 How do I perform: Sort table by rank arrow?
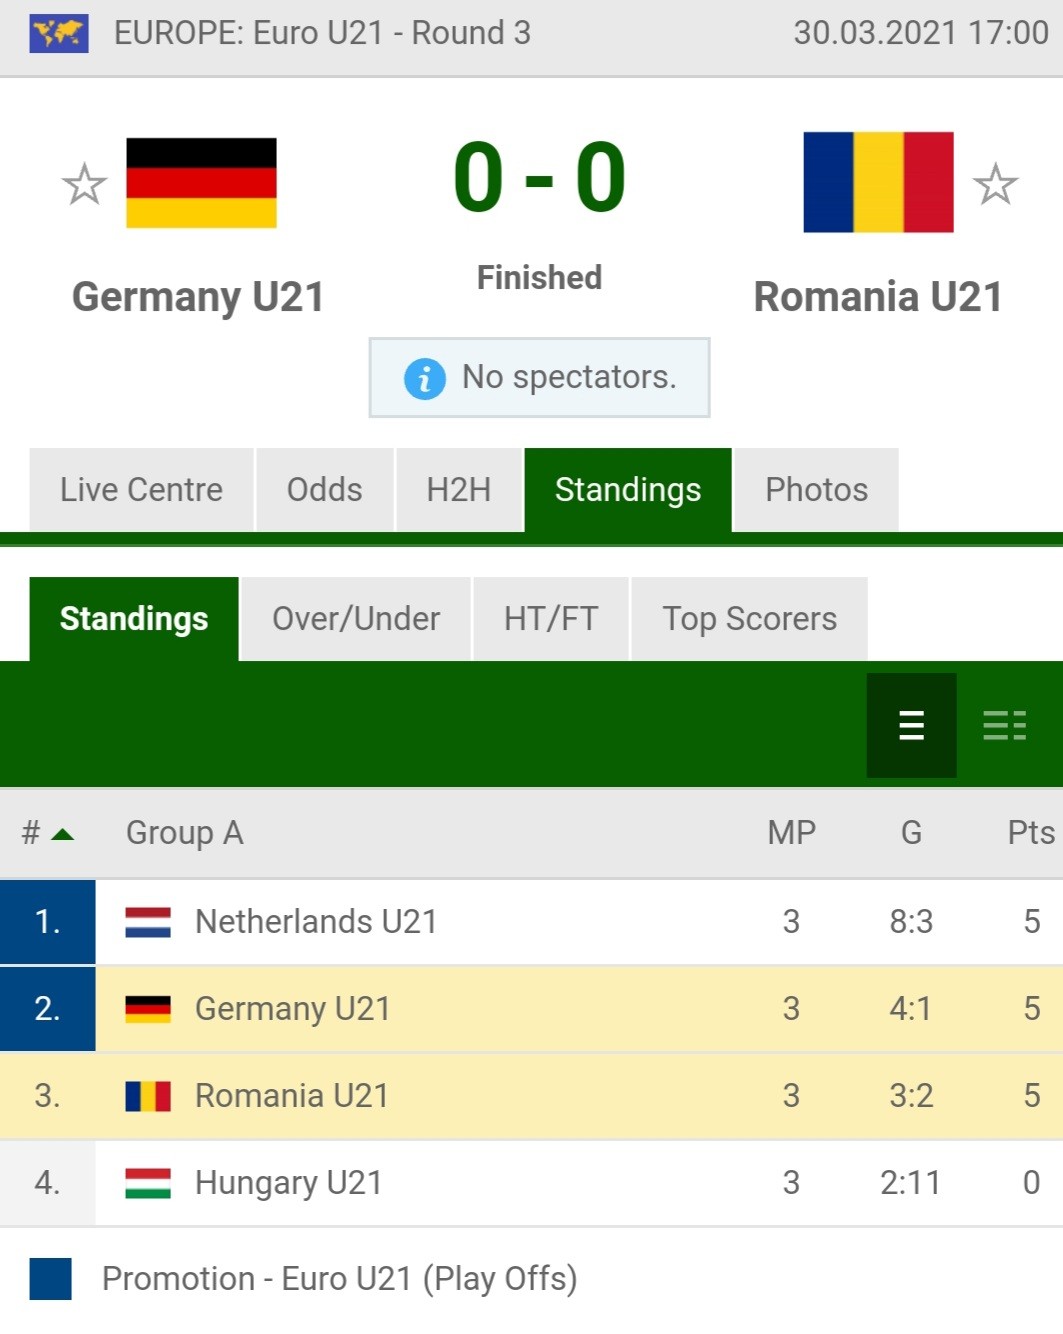[62, 834]
